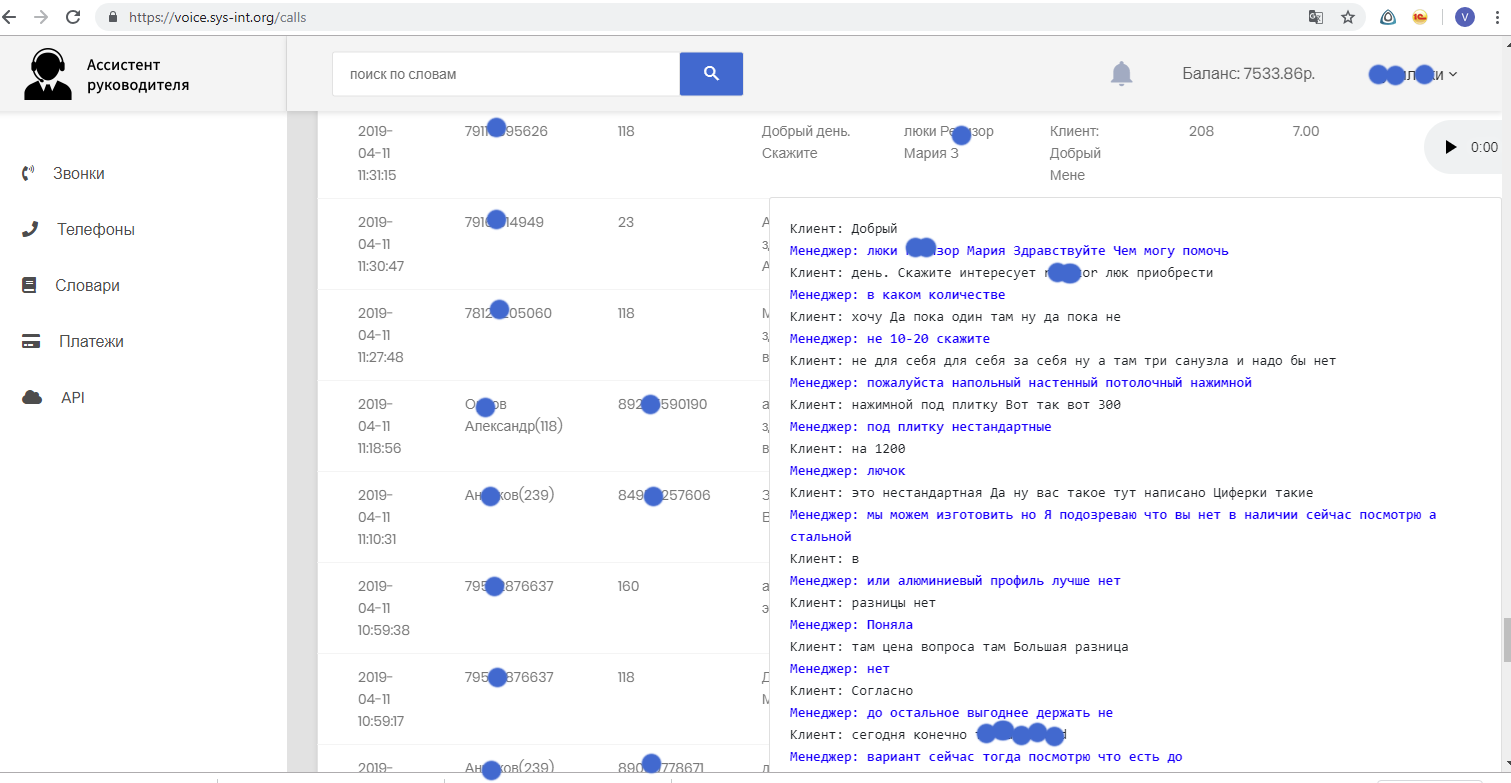This screenshot has width=1511, height=783.
Task: Click the Google Translate icon in address bar
Action: 1316,17
